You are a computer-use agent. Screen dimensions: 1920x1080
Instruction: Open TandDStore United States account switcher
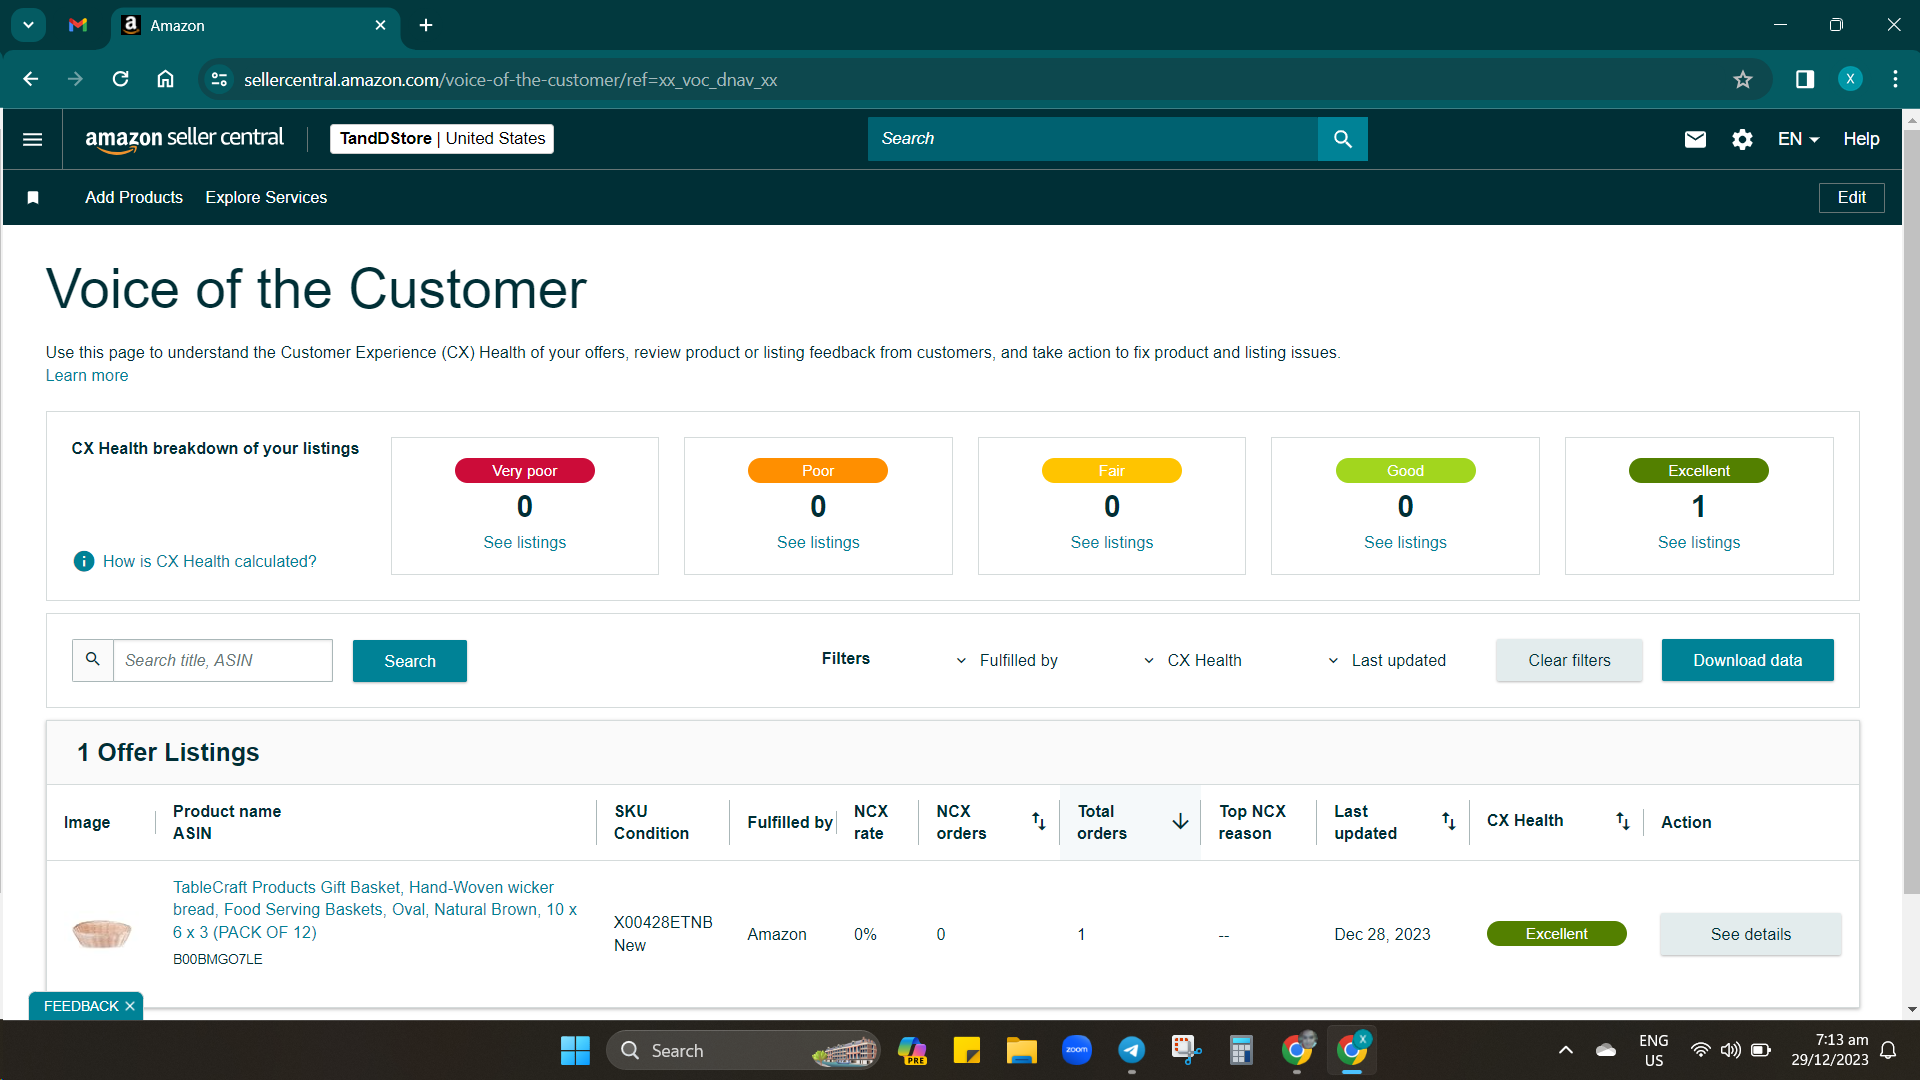(x=442, y=139)
